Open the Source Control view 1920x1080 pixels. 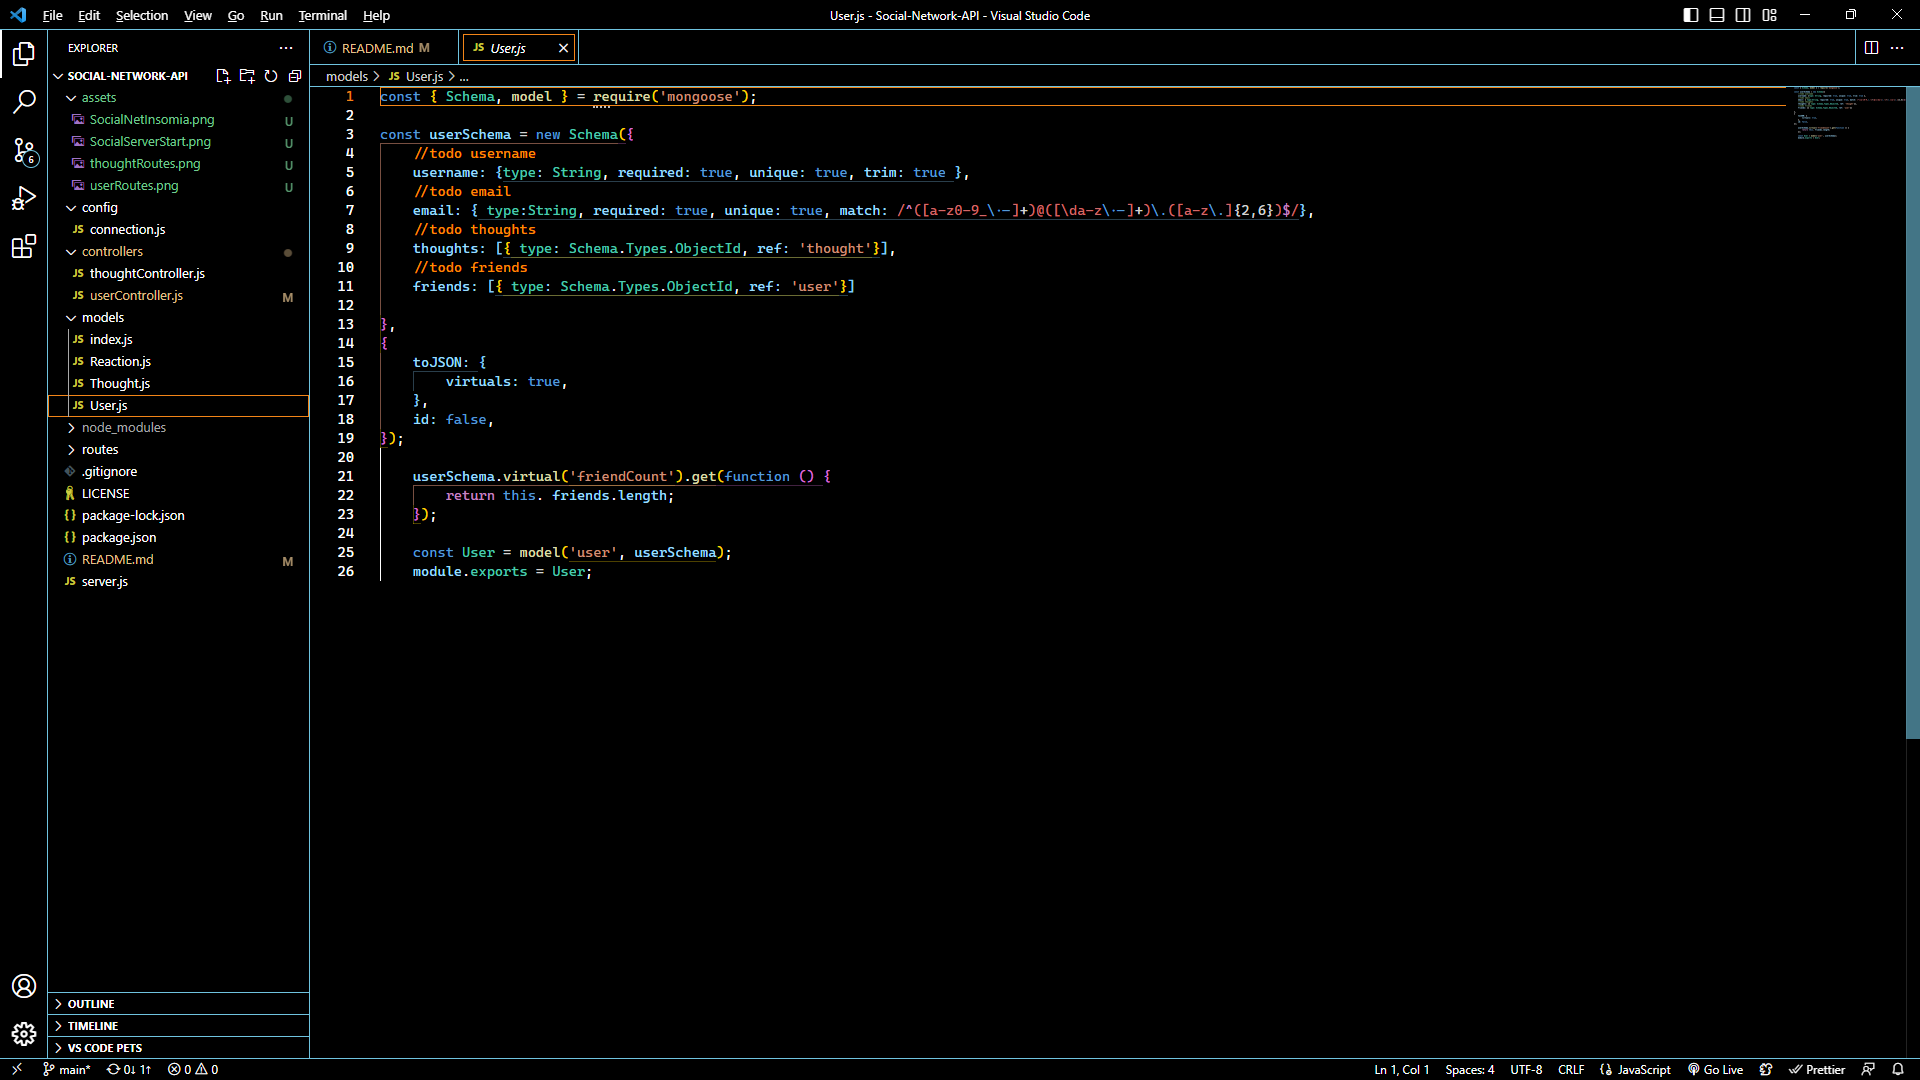pyautogui.click(x=24, y=150)
